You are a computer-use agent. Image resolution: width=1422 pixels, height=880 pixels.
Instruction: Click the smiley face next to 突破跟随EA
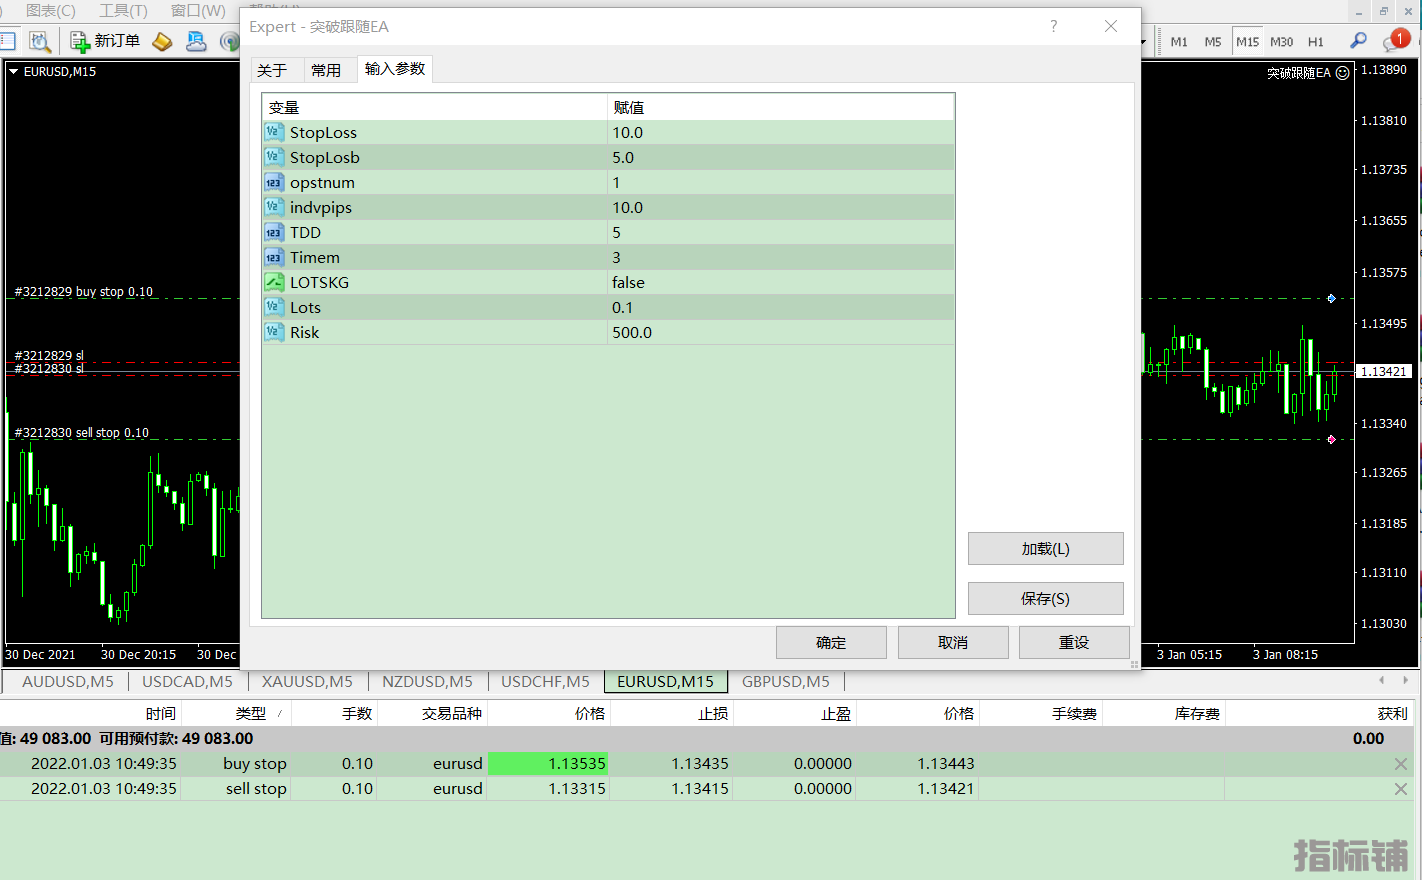pyautogui.click(x=1343, y=73)
